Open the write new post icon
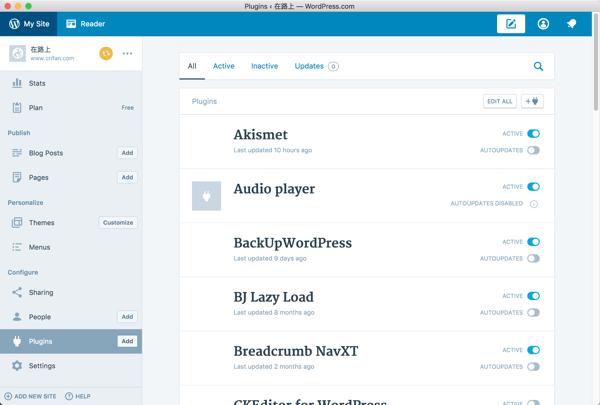The height and width of the screenshot is (405, 600). point(511,24)
